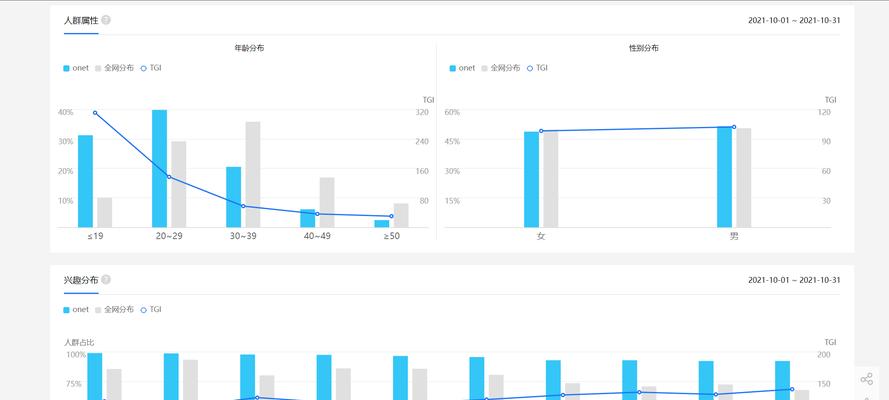Click the gray 全网分布 bar for 女
Viewport: 889px width, 400px height.
tap(551, 180)
